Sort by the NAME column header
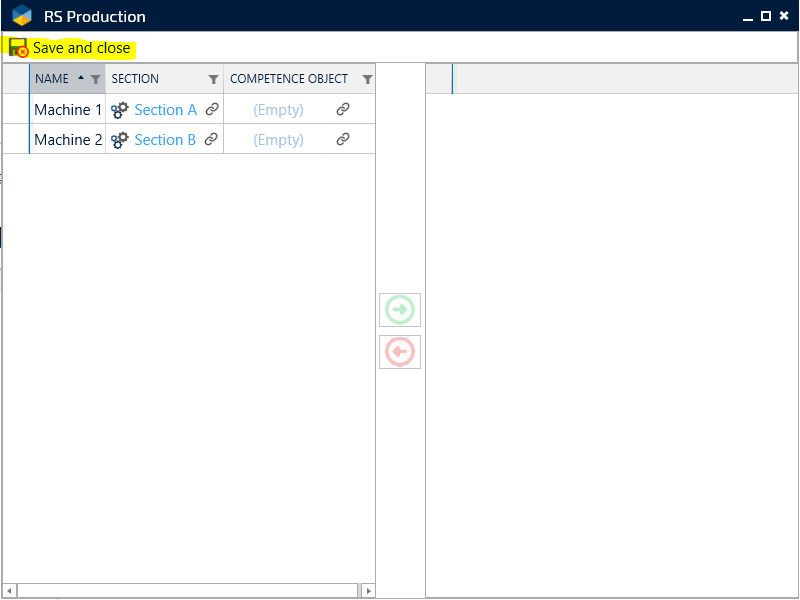This screenshot has height=600, width=800. click(x=52, y=79)
